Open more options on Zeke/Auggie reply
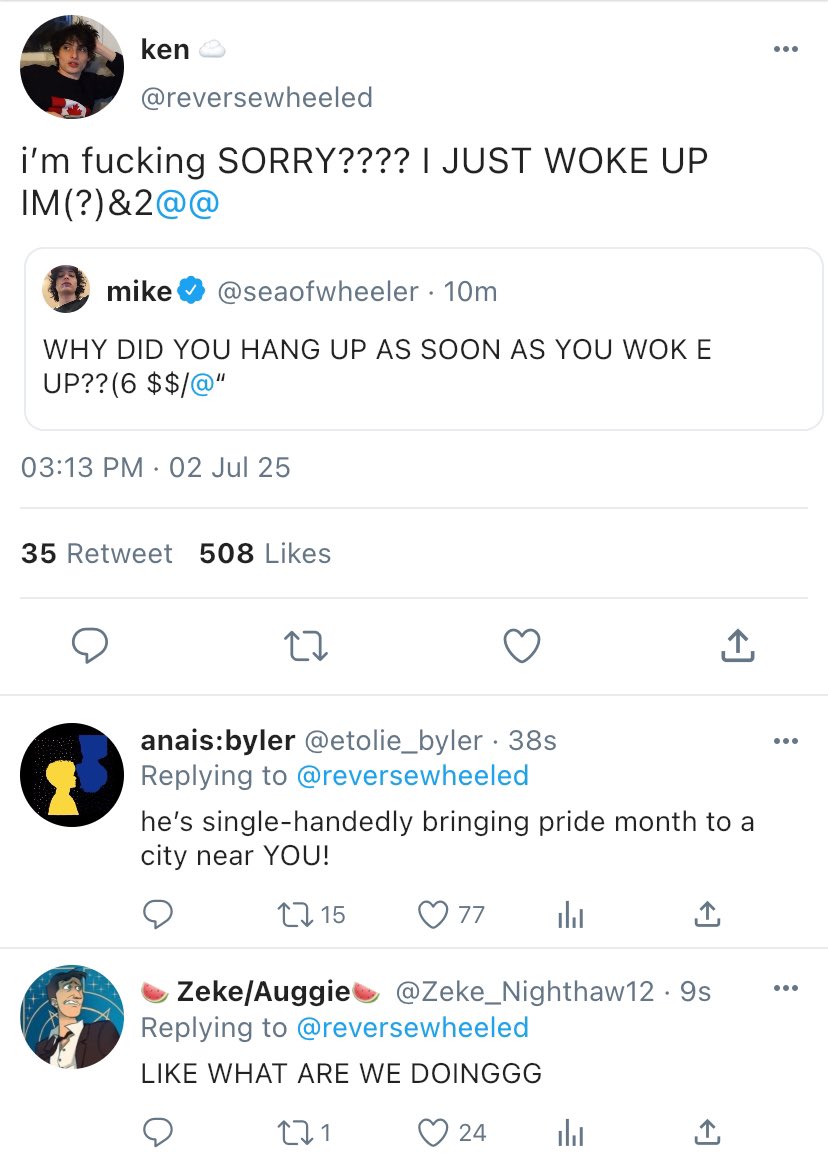The image size is (828, 1163). [x=785, y=989]
